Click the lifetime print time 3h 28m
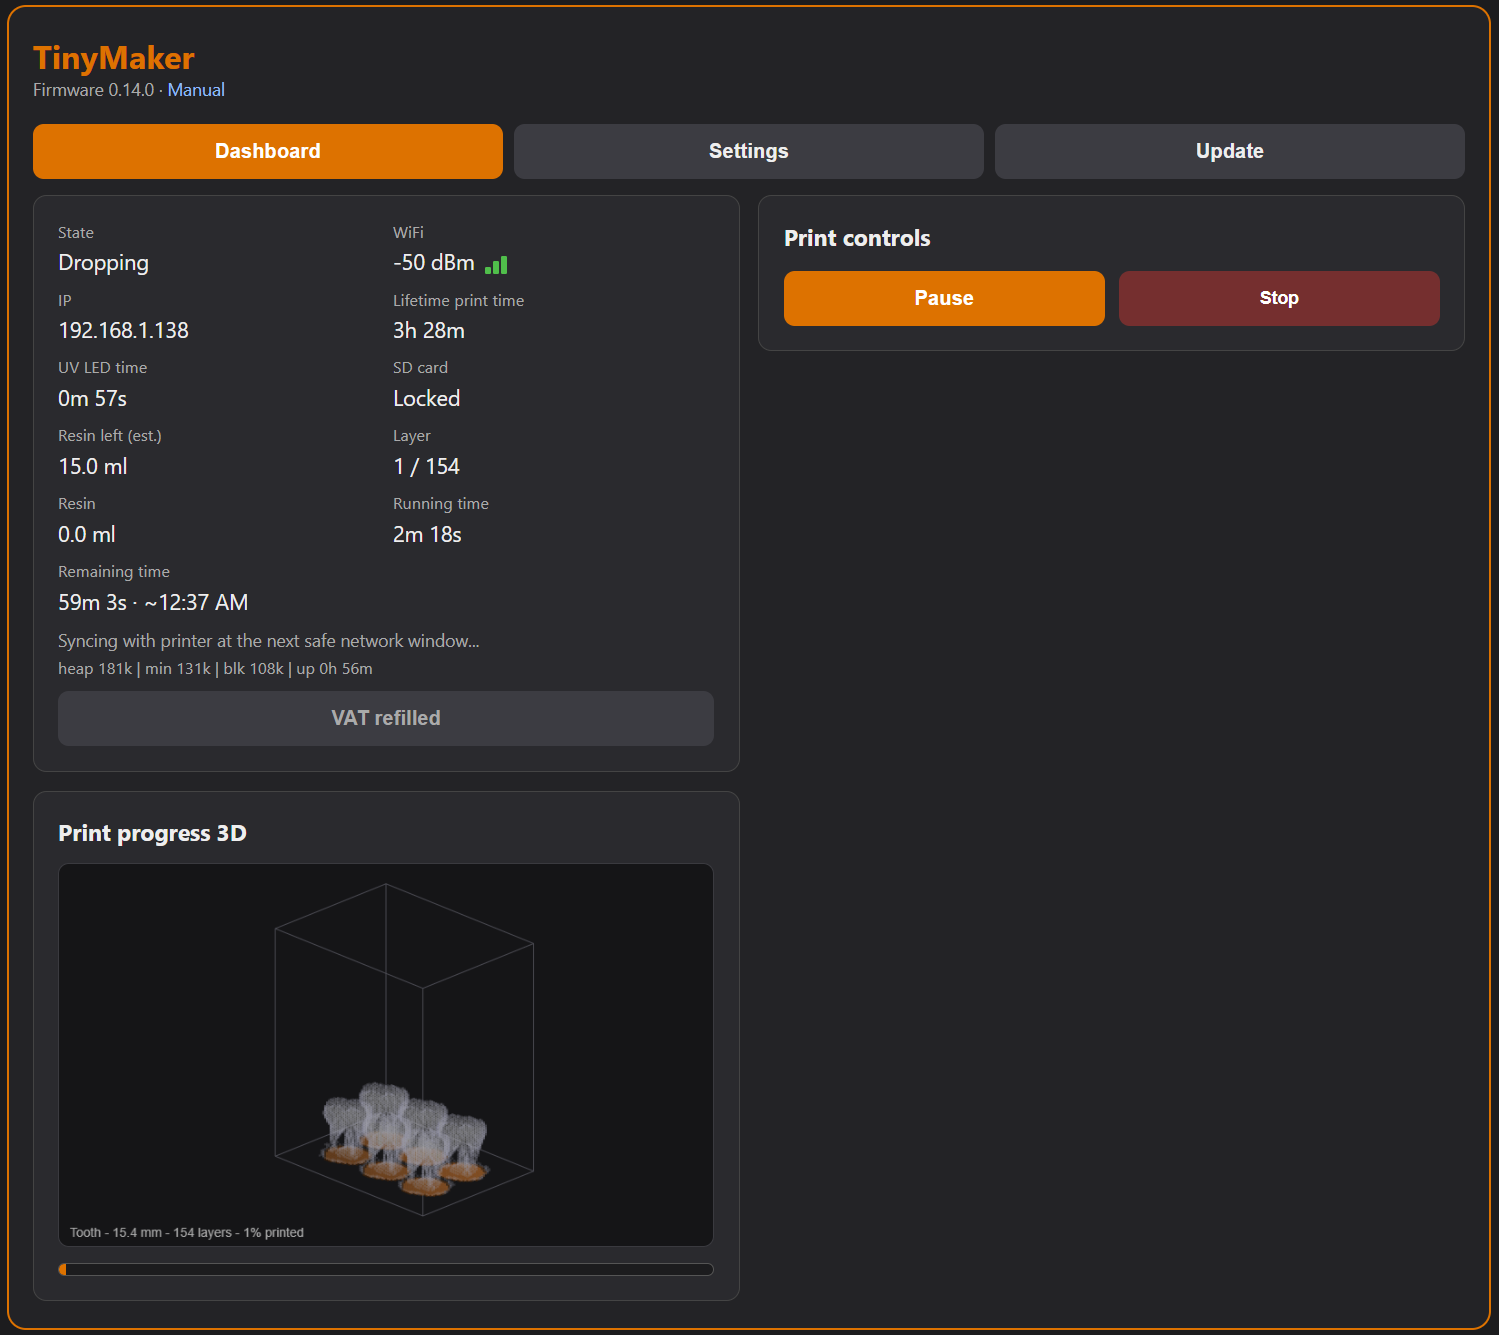 (429, 330)
